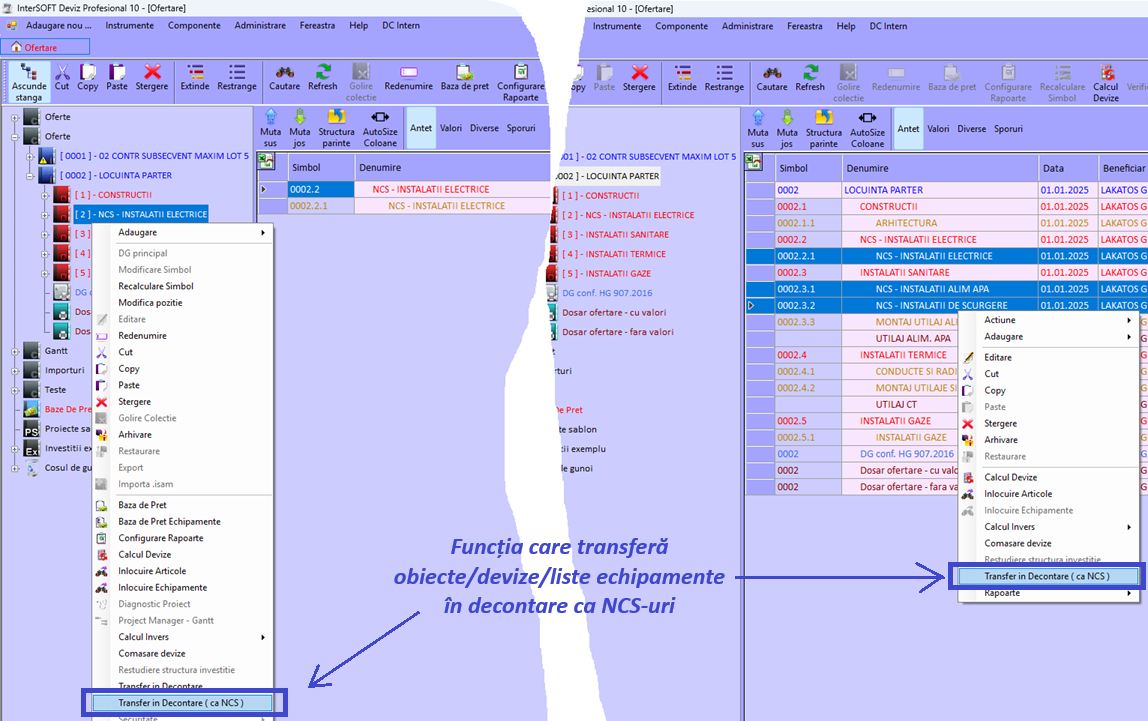The width and height of the screenshot is (1148, 721).
Task: Click the Recalculare Simbol toolbar icon
Action: pos(1061,79)
